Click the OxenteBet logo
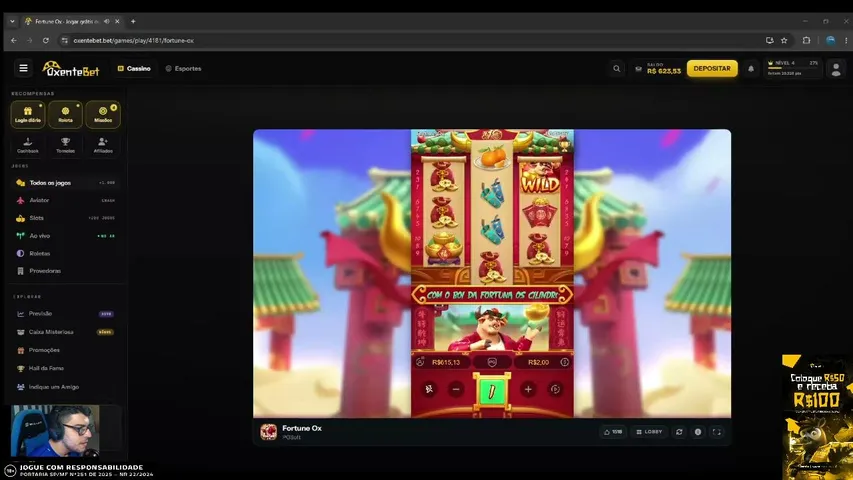 coord(71,69)
